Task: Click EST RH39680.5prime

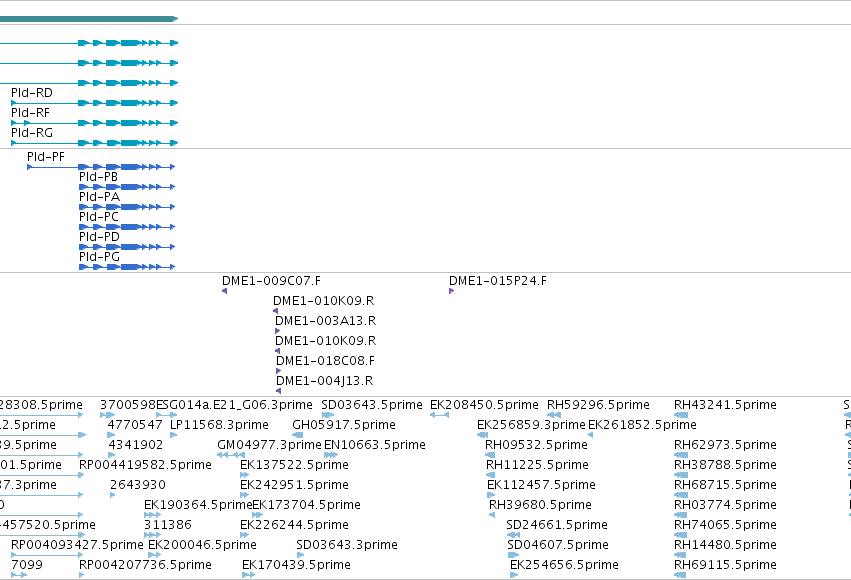Action: tap(541, 505)
